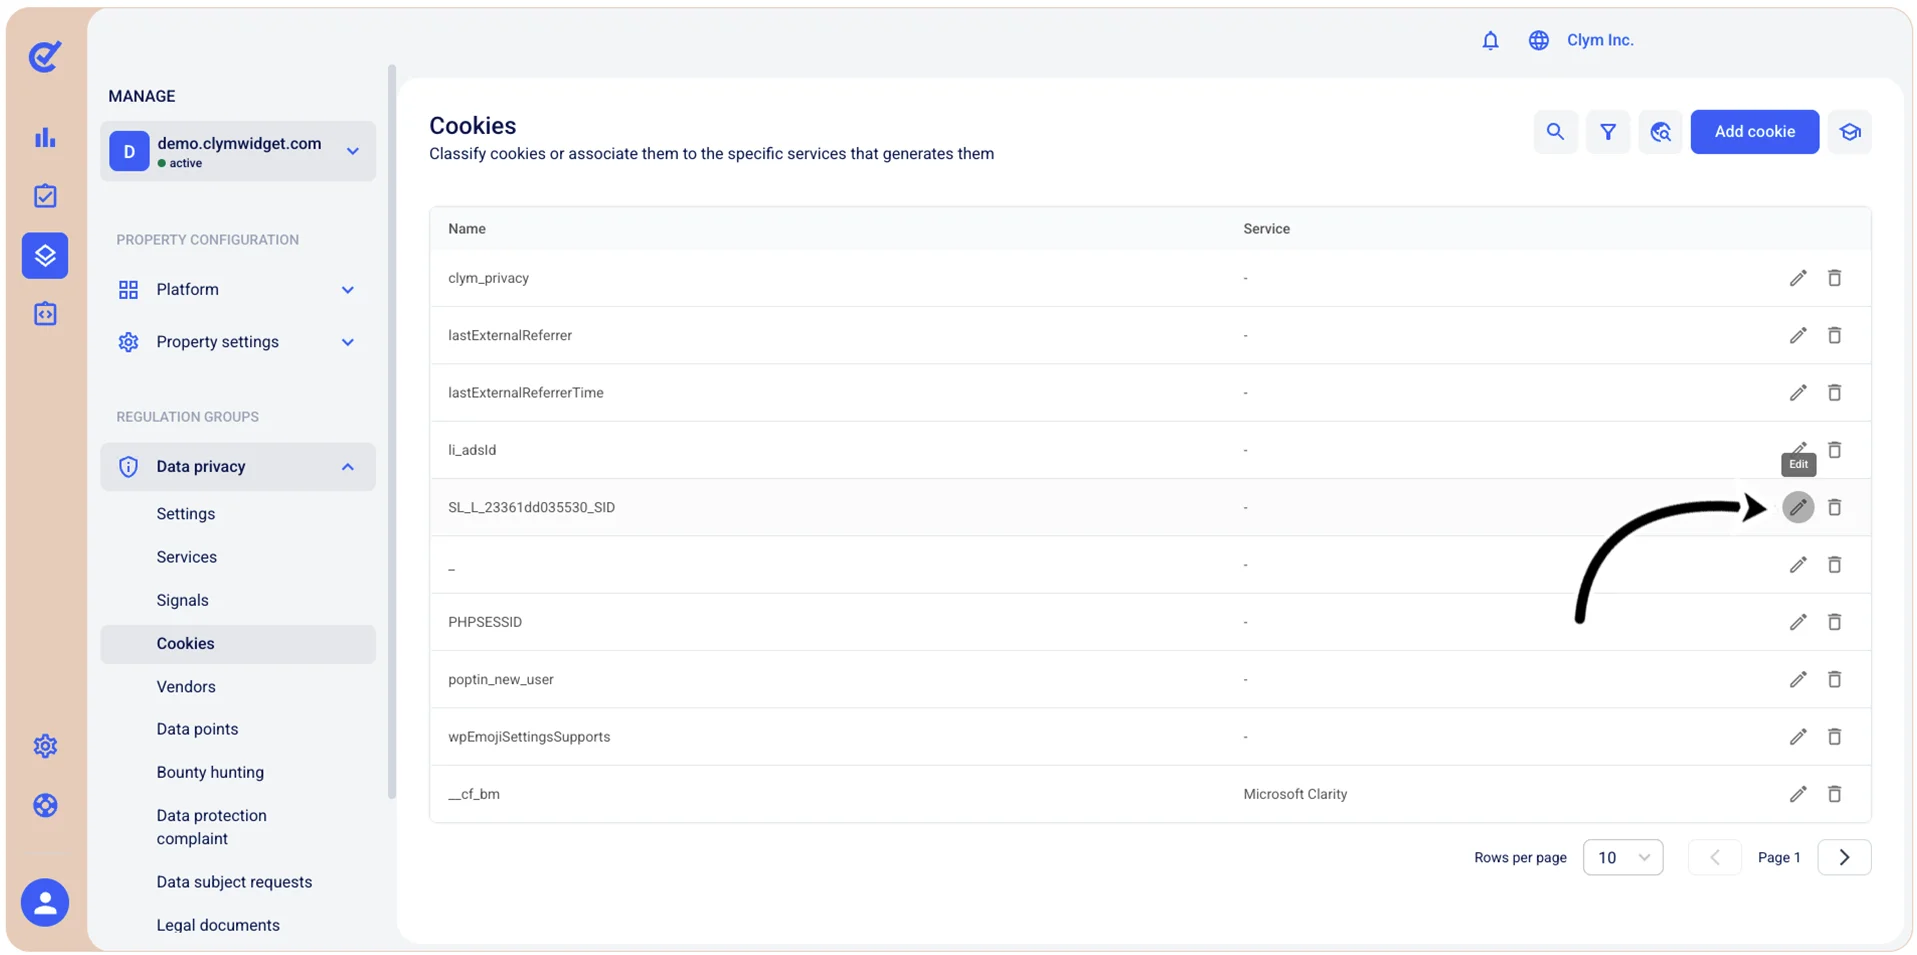
Task: Click the Microsoft Clarity service cell
Action: coord(1295,794)
